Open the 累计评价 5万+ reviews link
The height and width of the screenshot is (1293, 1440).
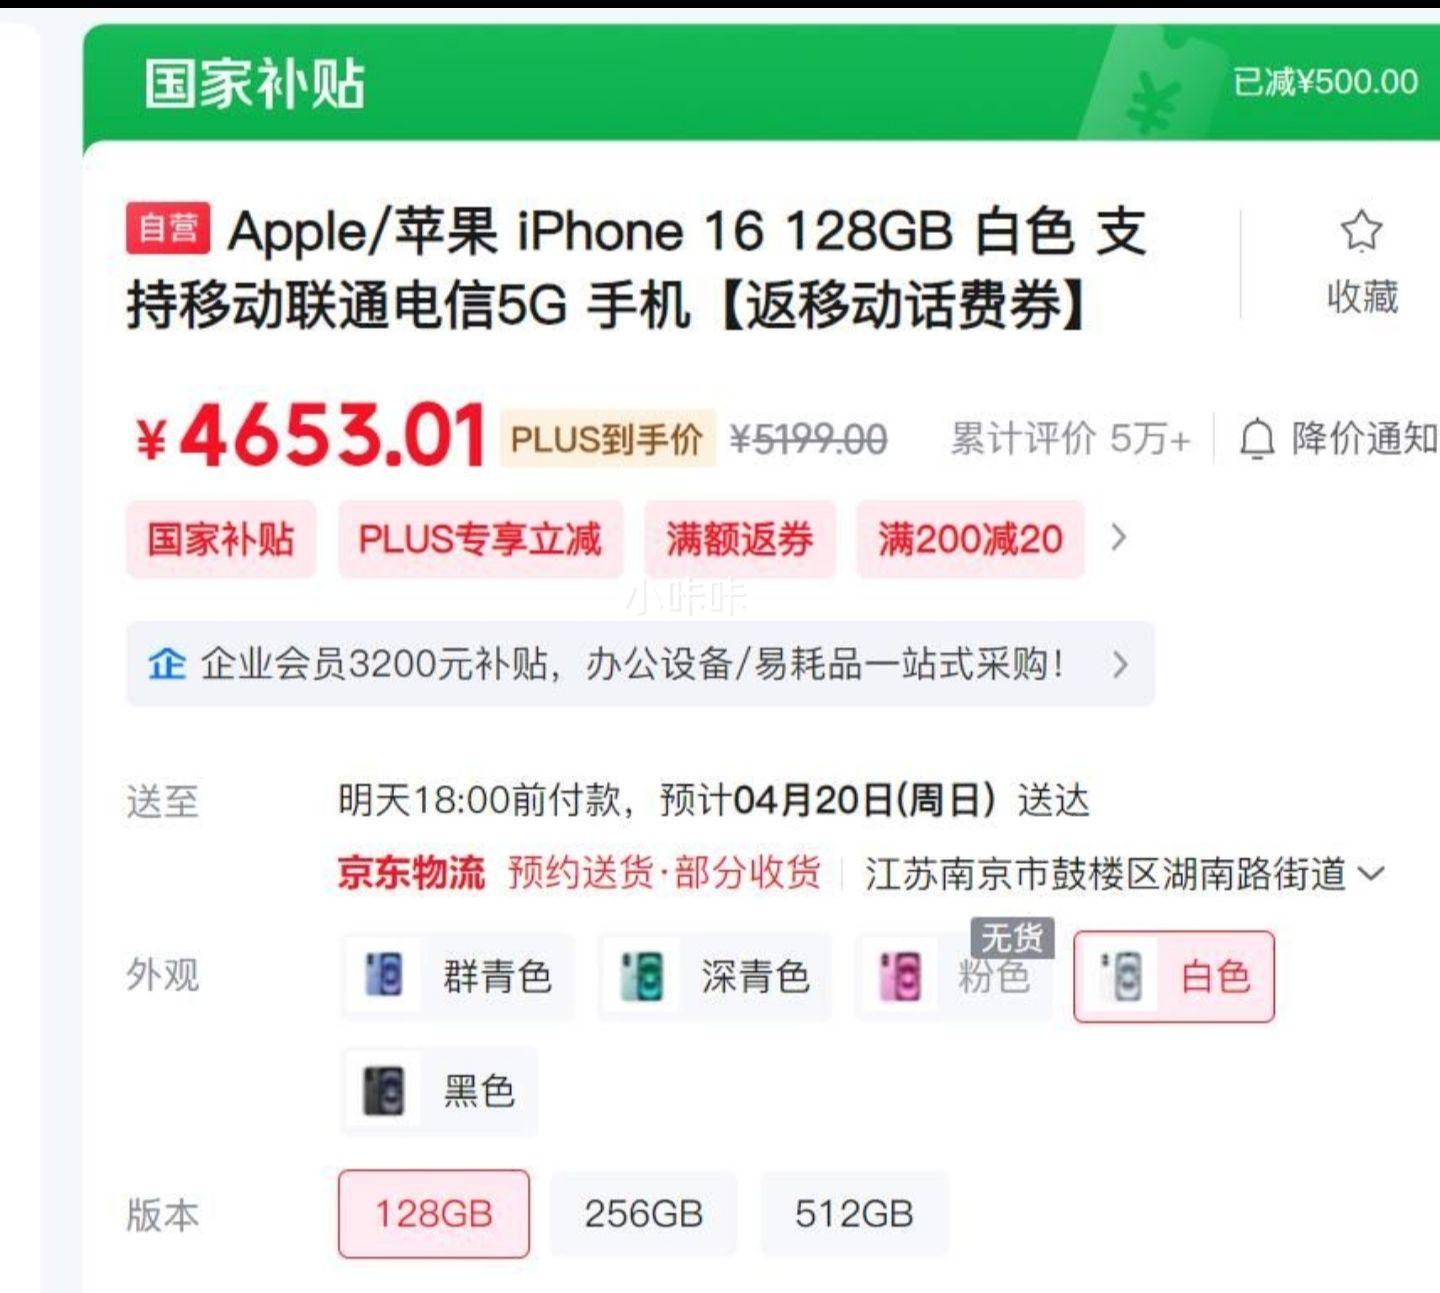(x=1070, y=439)
